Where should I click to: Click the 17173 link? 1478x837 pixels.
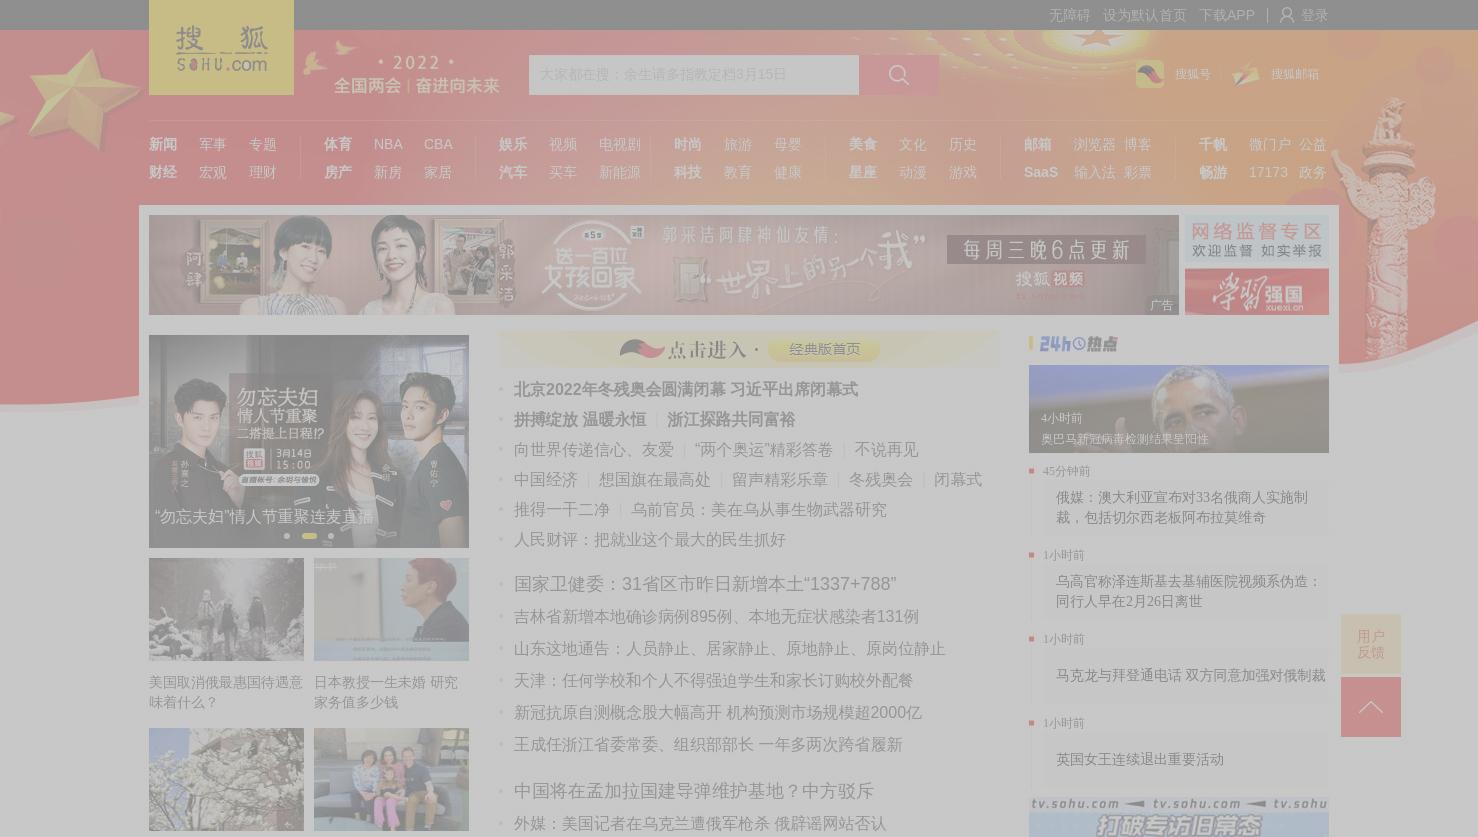(1268, 172)
